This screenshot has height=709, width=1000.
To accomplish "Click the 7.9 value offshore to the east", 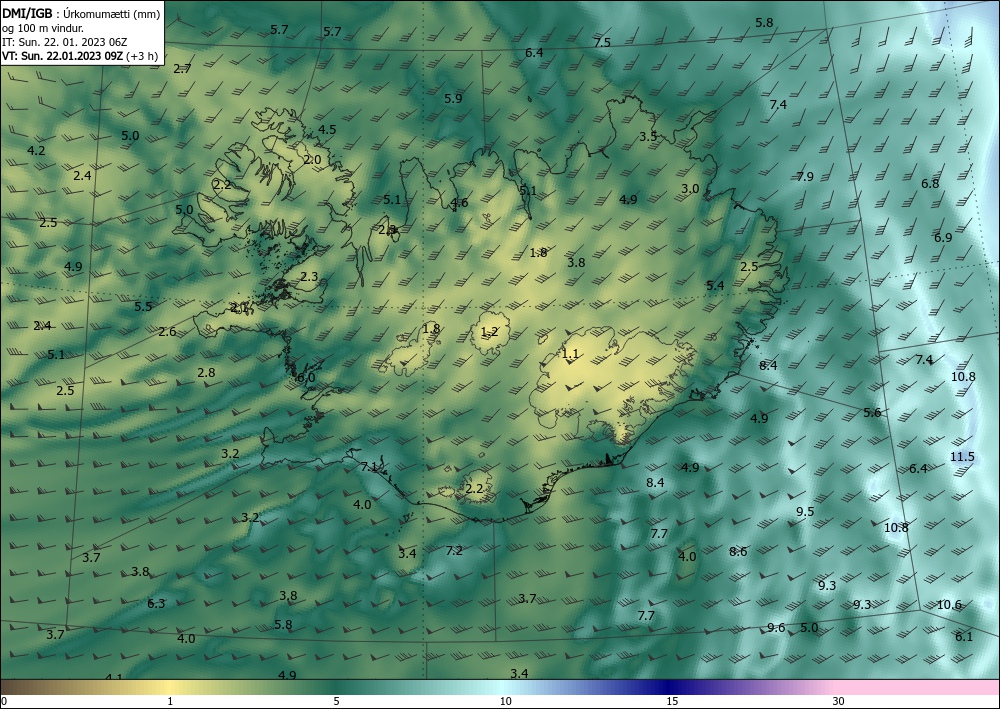I will [805, 177].
